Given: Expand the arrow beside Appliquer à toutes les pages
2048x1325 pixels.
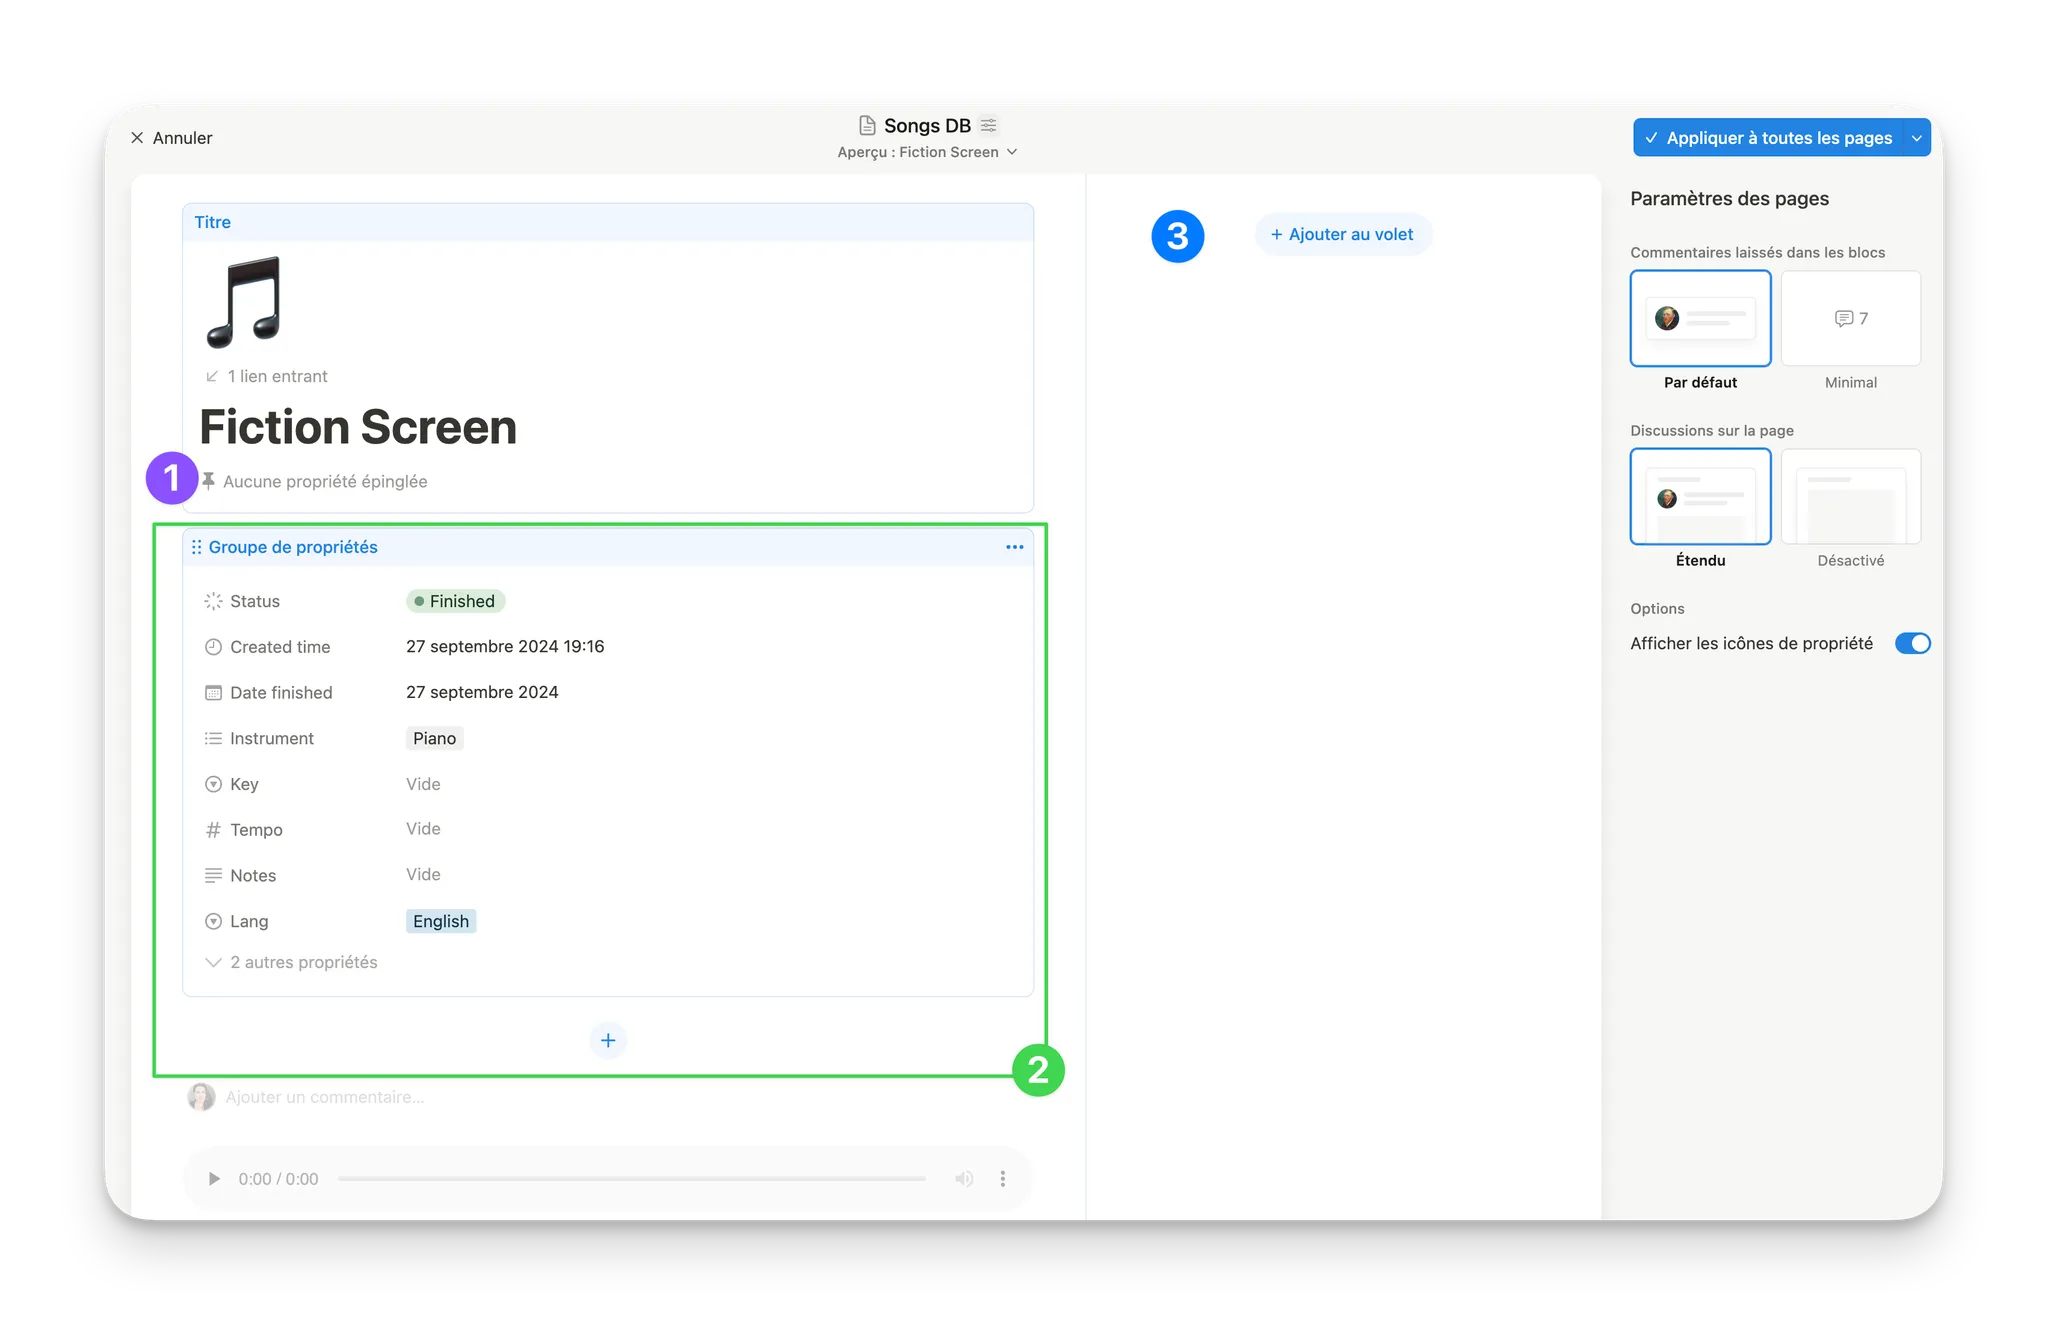Looking at the screenshot, I should coord(1916,138).
